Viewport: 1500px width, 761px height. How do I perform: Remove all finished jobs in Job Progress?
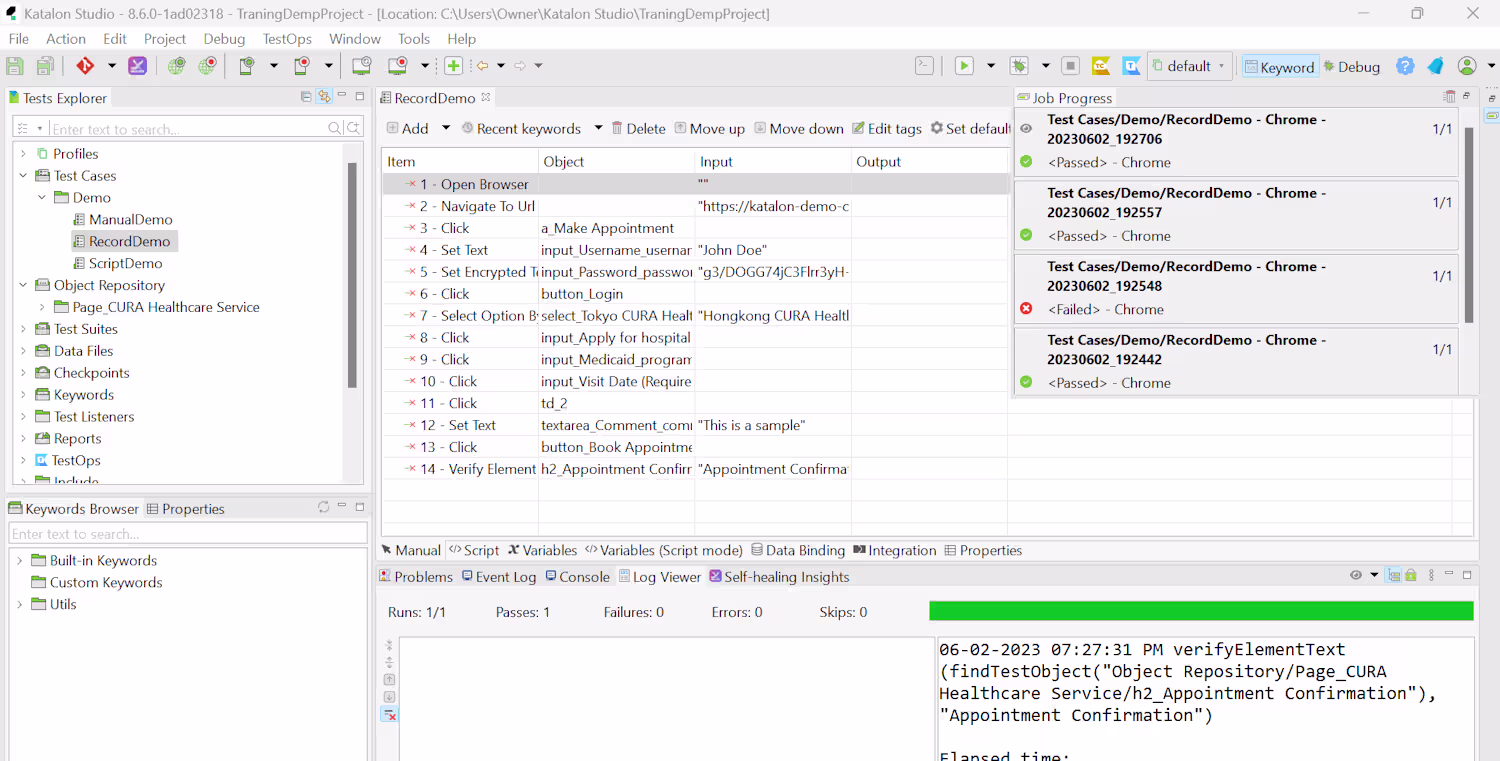coord(1450,97)
